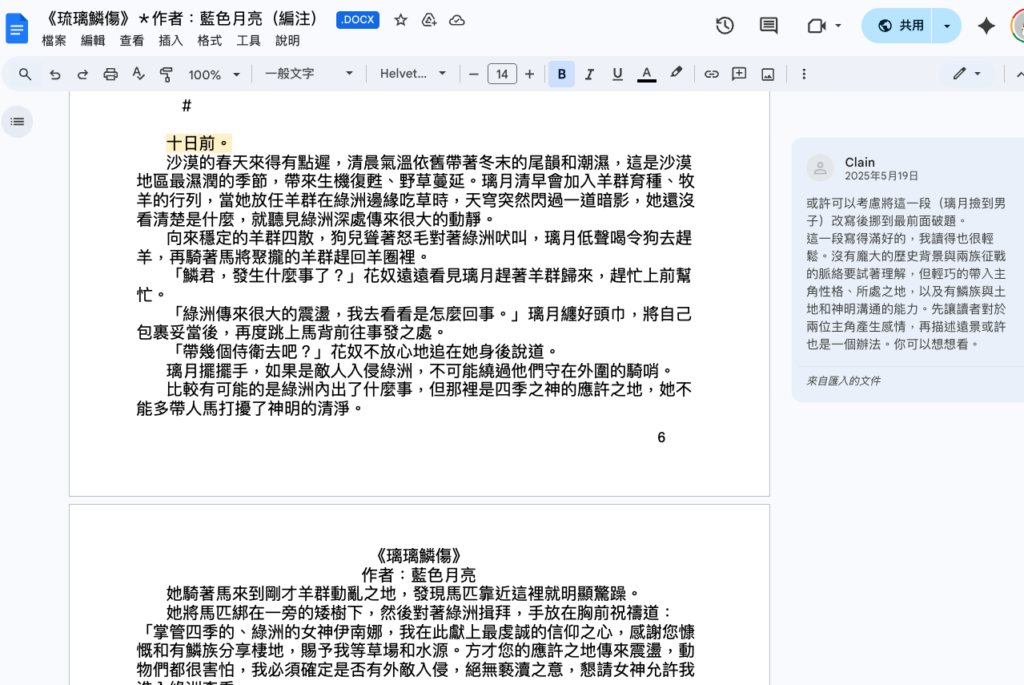Click the # section marker
1024x685 pixels.
point(187,105)
